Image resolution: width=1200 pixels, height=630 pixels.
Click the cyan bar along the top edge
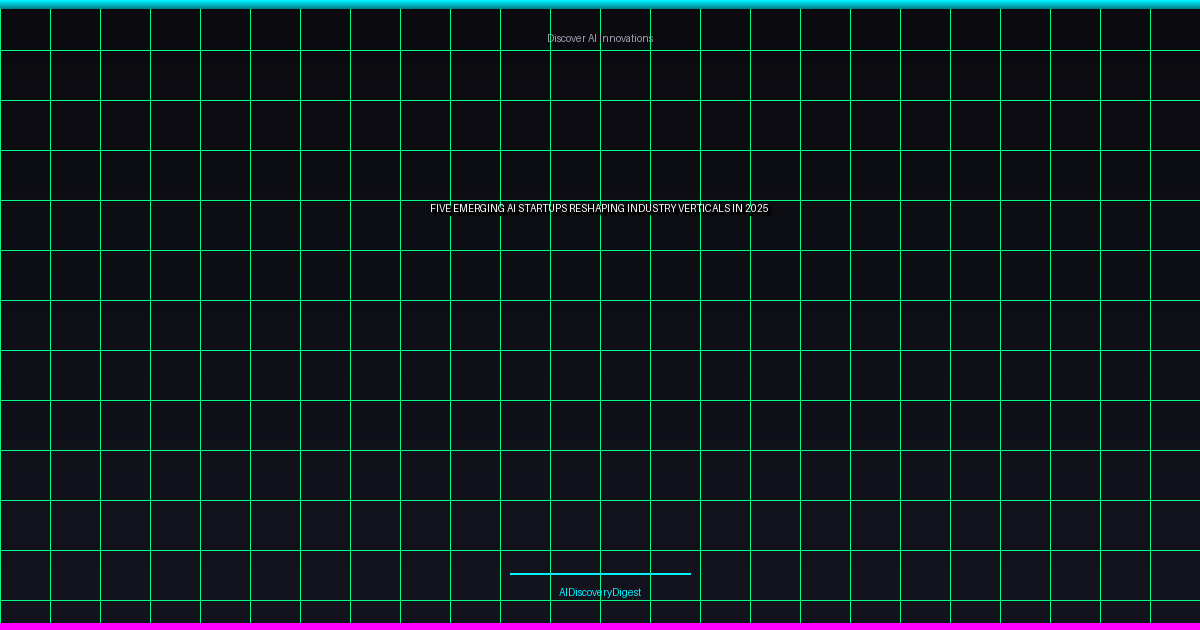tap(600, 4)
